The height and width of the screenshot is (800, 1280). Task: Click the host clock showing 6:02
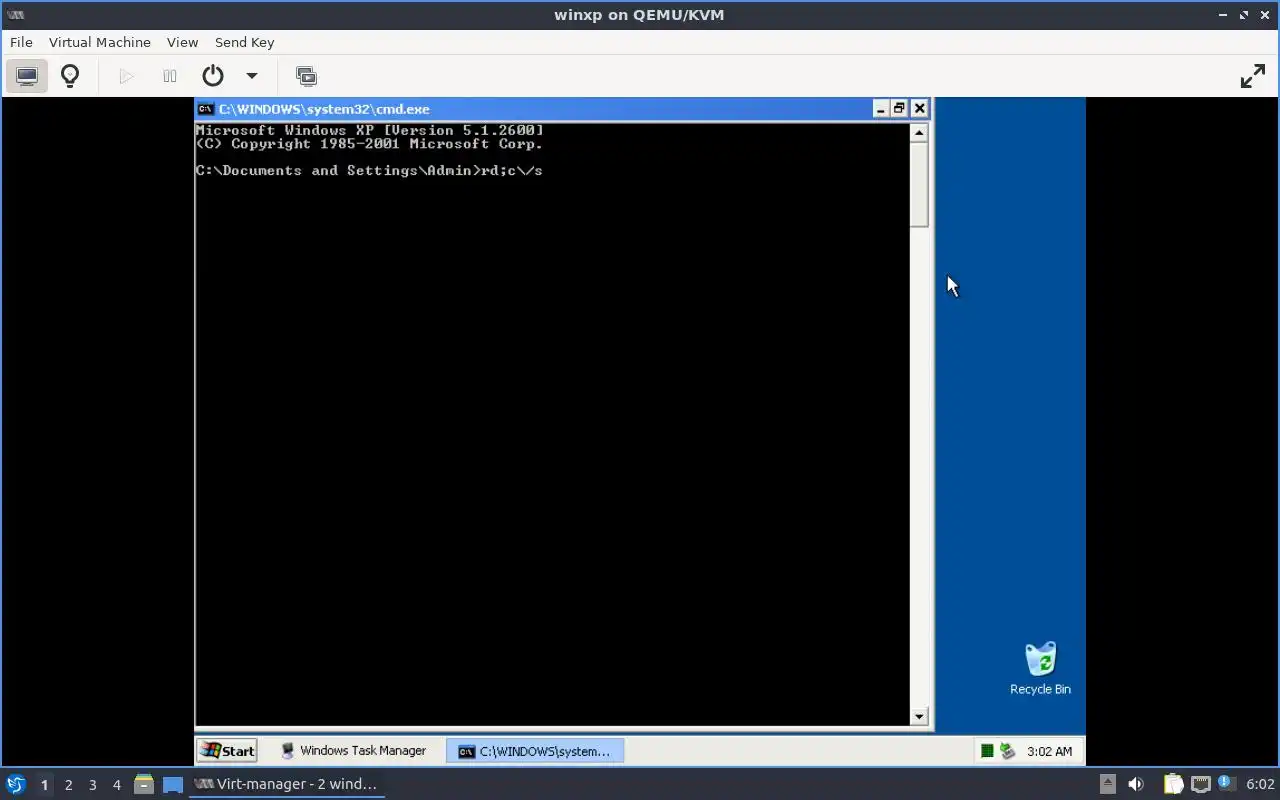pyautogui.click(x=1260, y=784)
